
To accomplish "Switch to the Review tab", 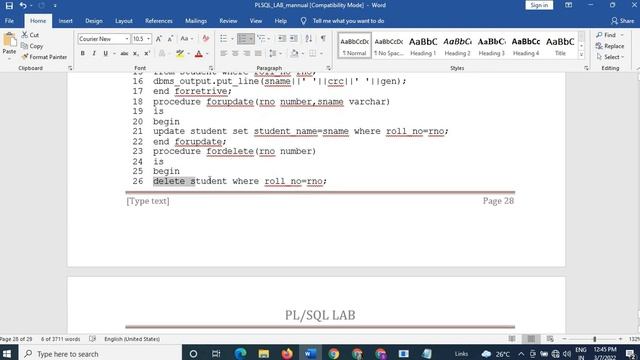I will click(228, 21).
